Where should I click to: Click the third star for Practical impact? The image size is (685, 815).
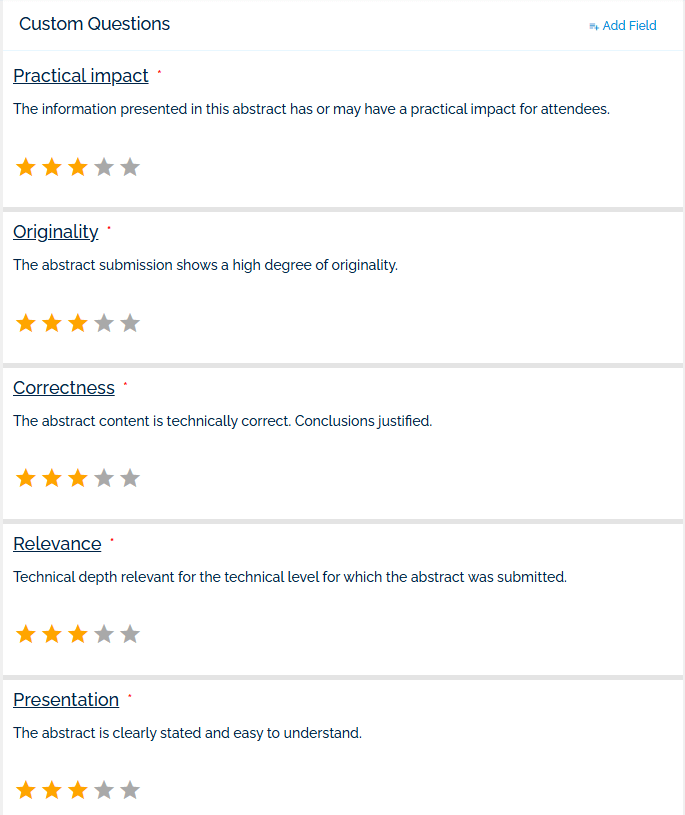click(x=78, y=167)
